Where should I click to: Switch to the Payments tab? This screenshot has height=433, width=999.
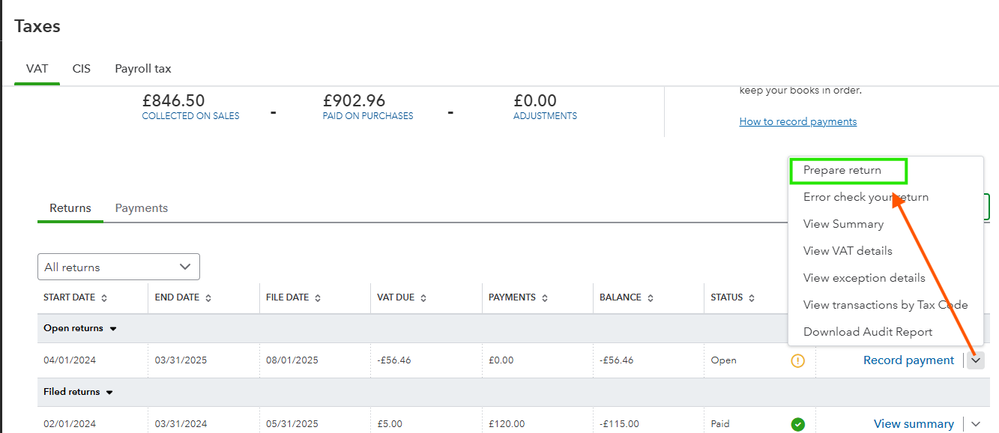pyautogui.click(x=141, y=208)
